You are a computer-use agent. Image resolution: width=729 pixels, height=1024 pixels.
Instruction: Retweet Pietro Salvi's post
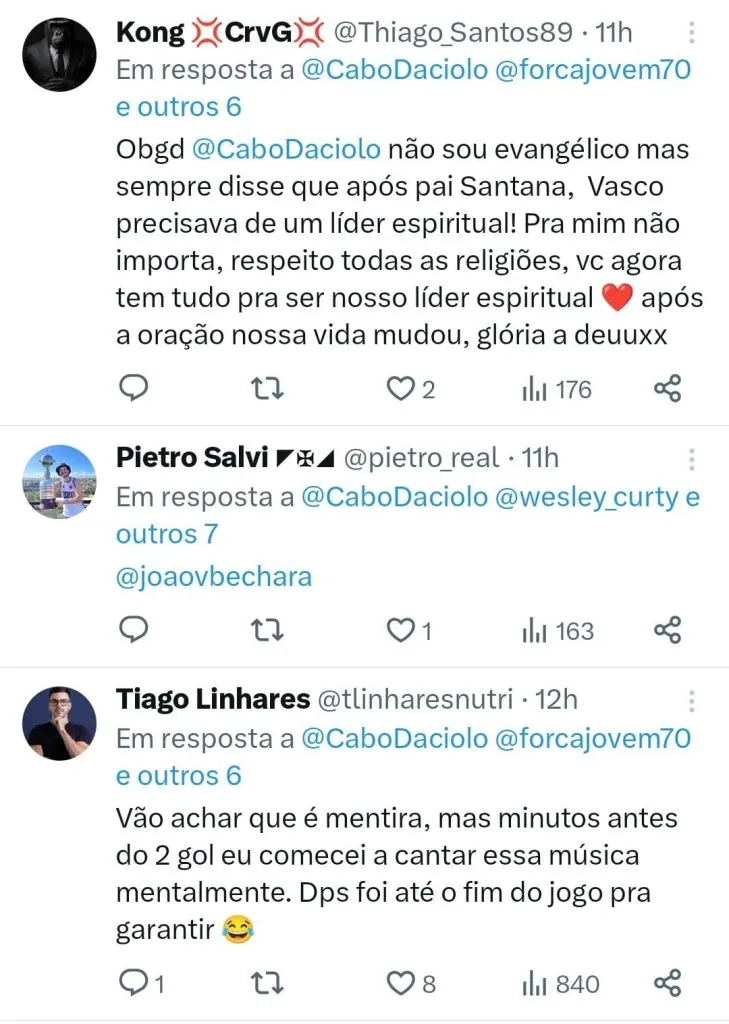click(266, 630)
